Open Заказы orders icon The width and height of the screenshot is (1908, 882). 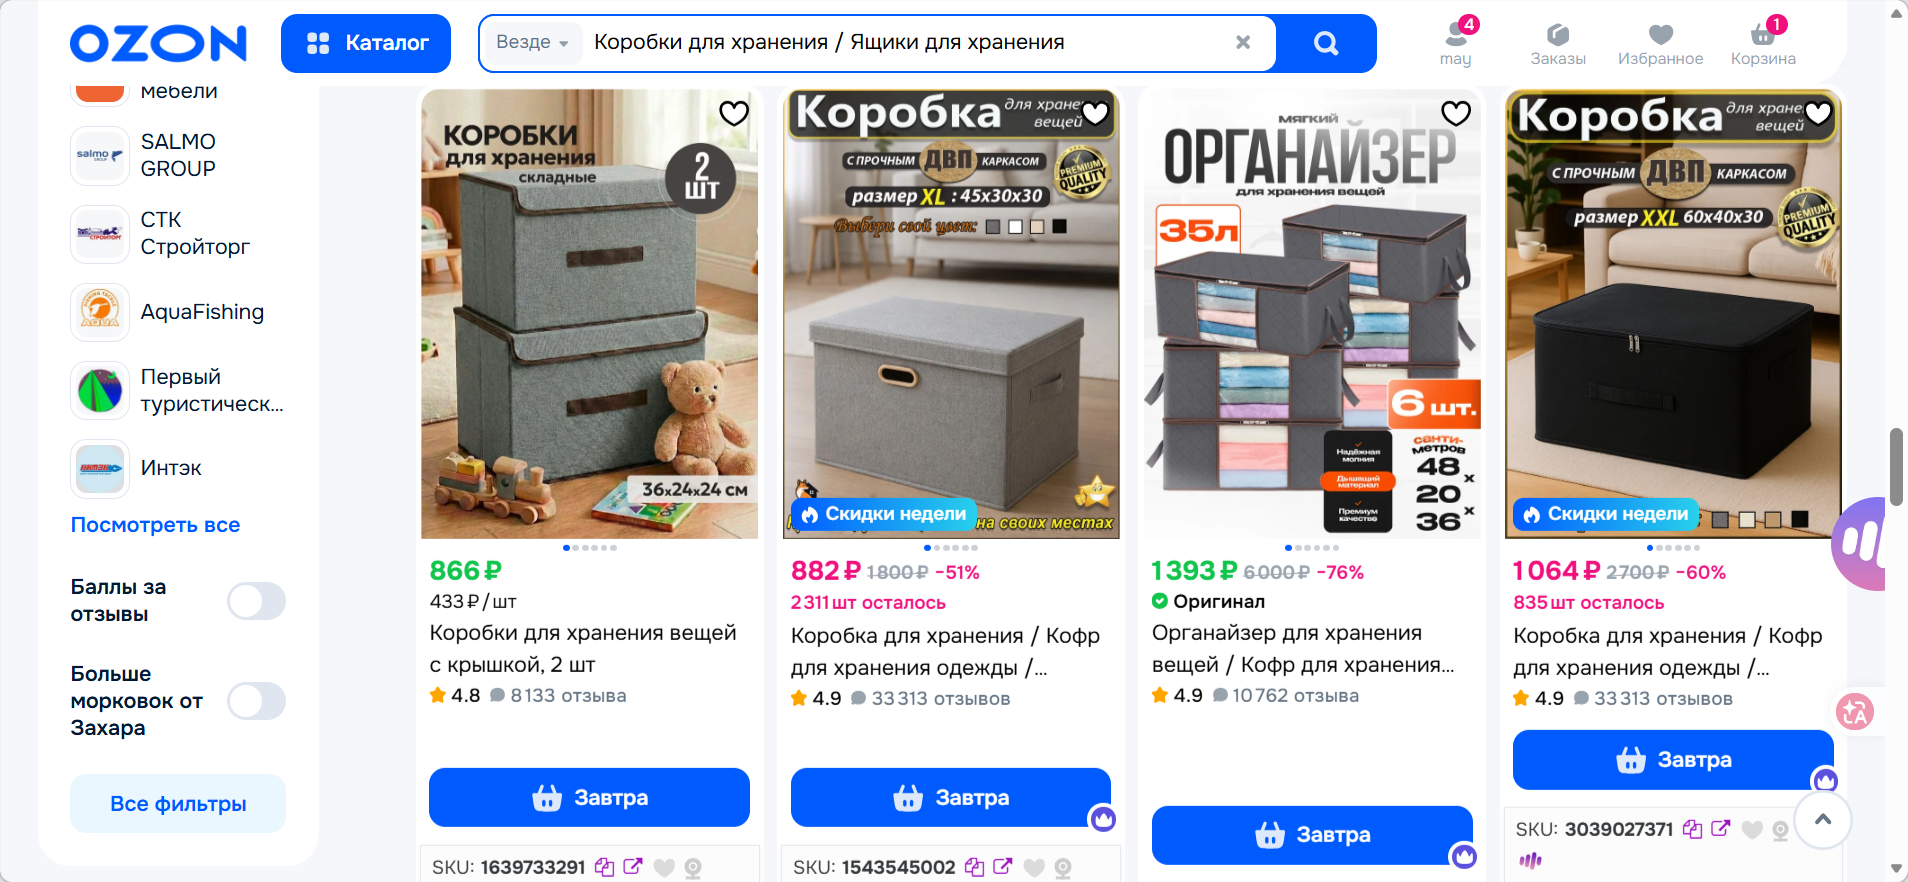point(1558,45)
